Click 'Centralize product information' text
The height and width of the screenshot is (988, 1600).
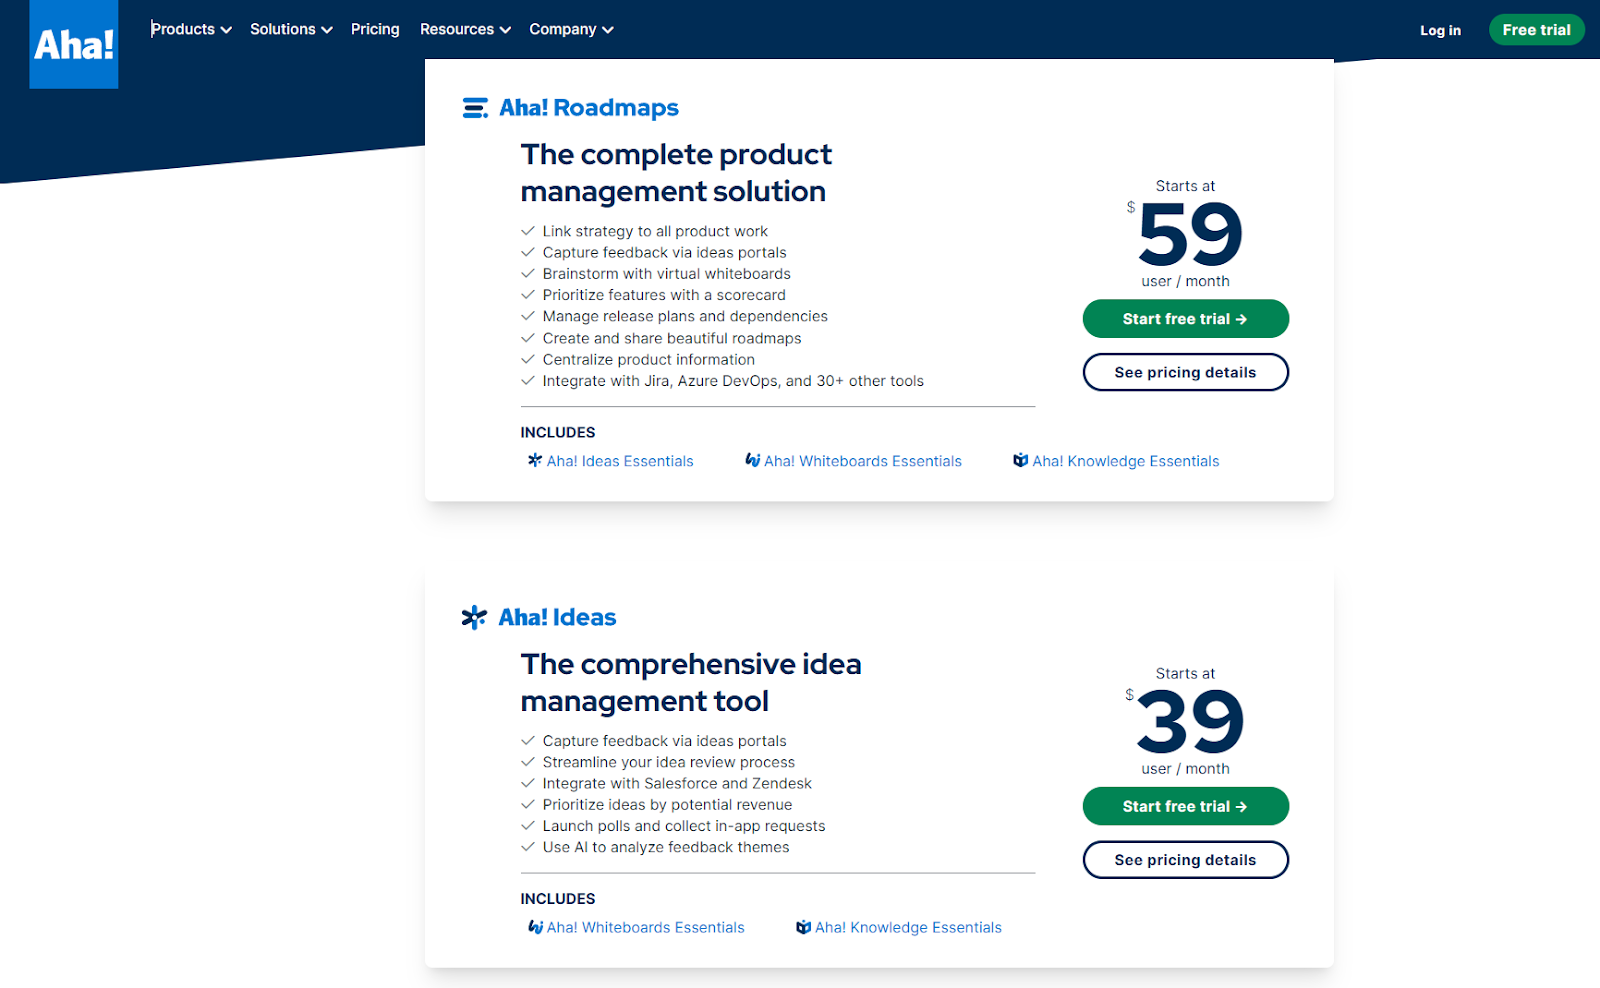(649, 359)
